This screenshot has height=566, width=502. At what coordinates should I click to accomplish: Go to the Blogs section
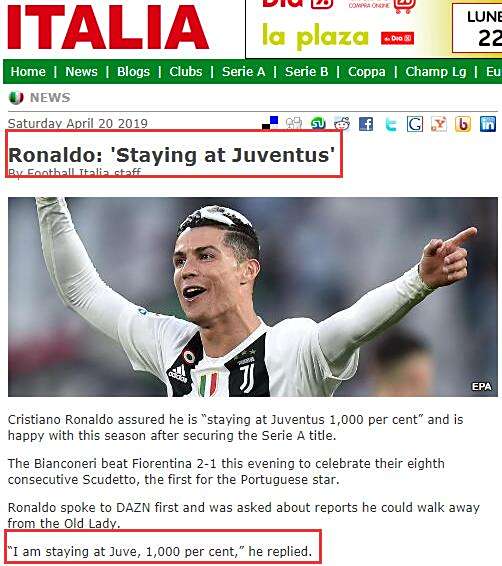click(133, 71)
